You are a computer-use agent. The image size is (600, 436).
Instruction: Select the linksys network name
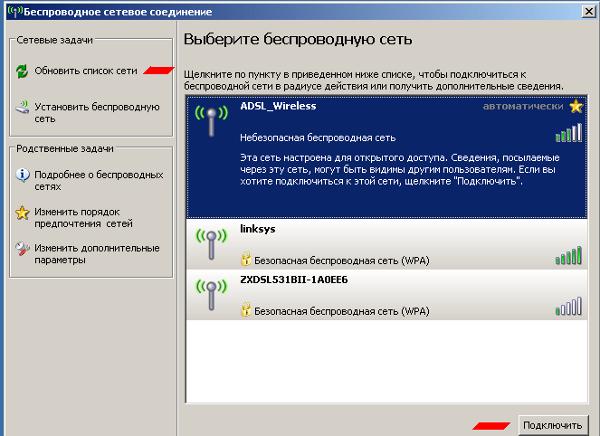(258, 229)
